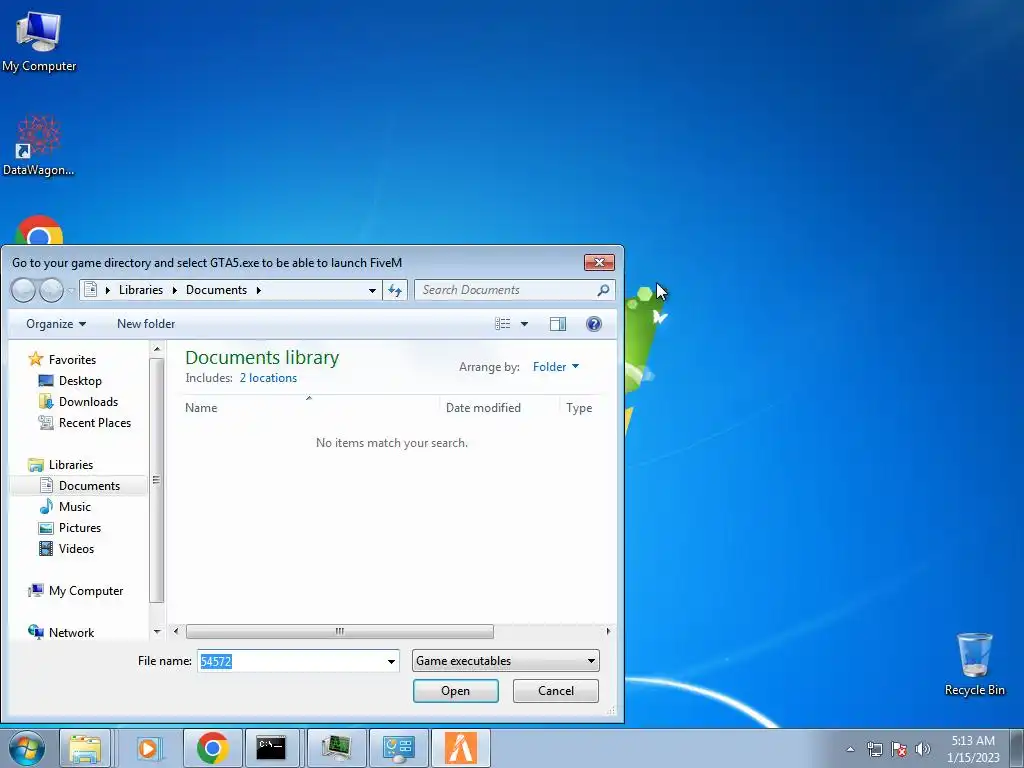This screenshot has width=1024, height=768.
Task: Open the 2 locations link
Action: [268, 378]
